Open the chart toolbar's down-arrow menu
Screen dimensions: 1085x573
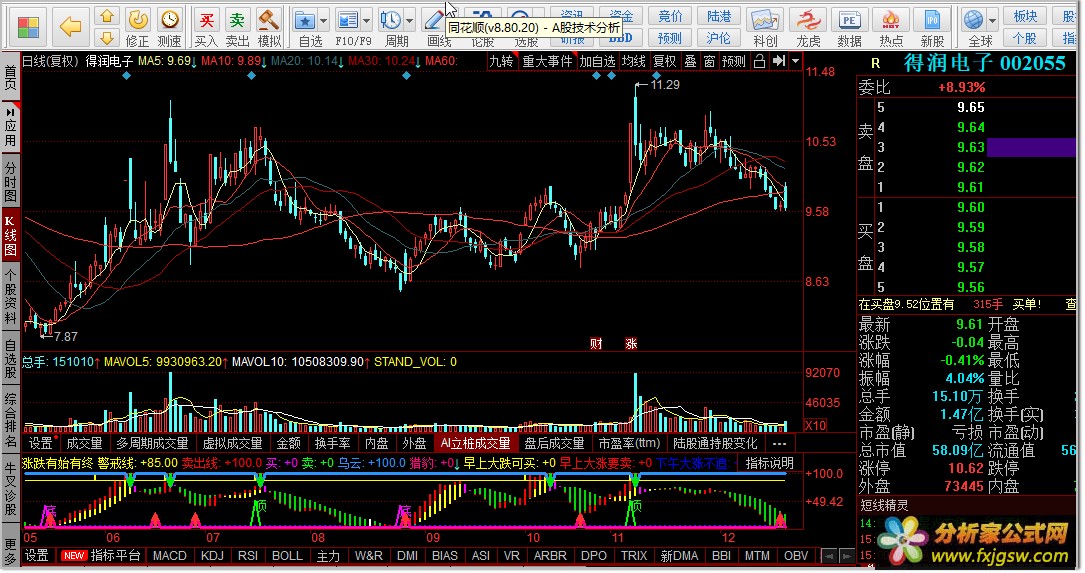796,62
